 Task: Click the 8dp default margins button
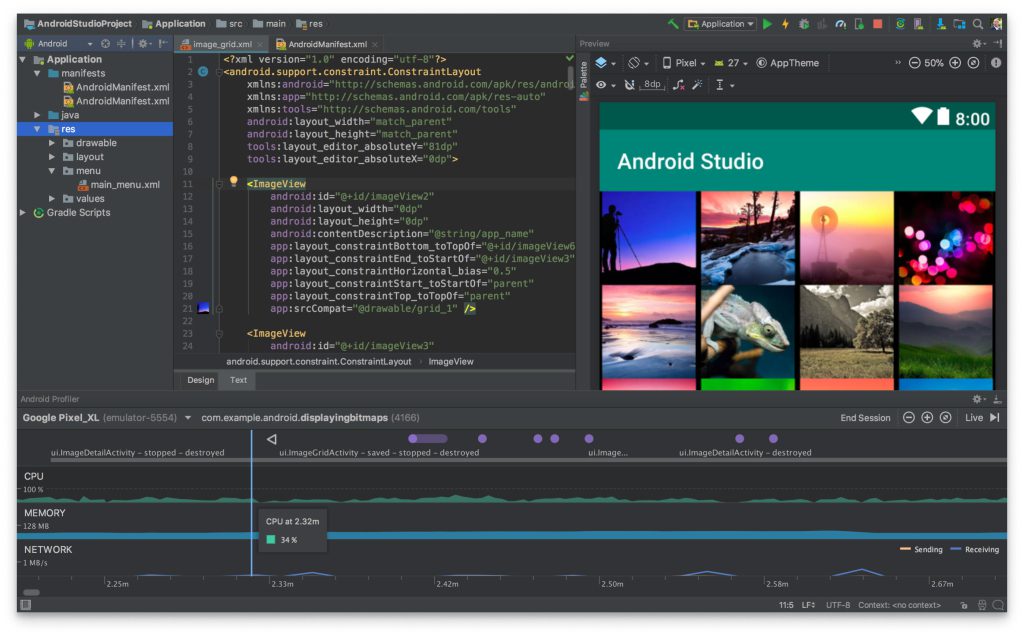point(652,85)
